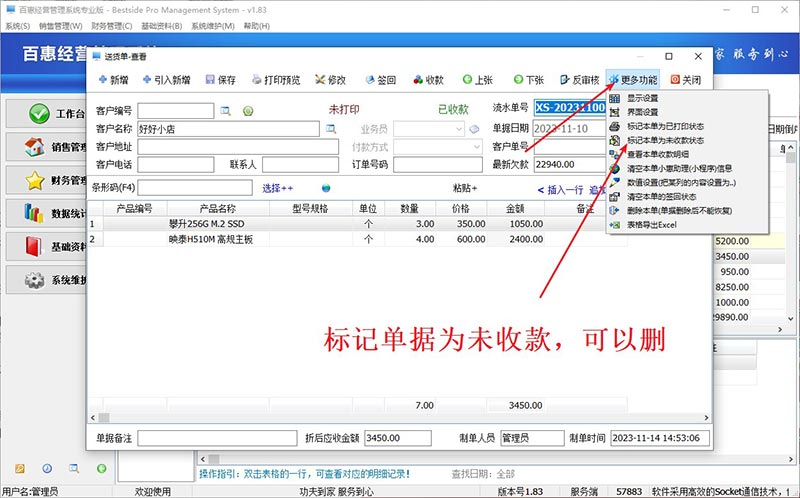The image size is (800, 498).
Task: Click the icon right of 业务员 dropdown
Action: (x=474, y=129)
